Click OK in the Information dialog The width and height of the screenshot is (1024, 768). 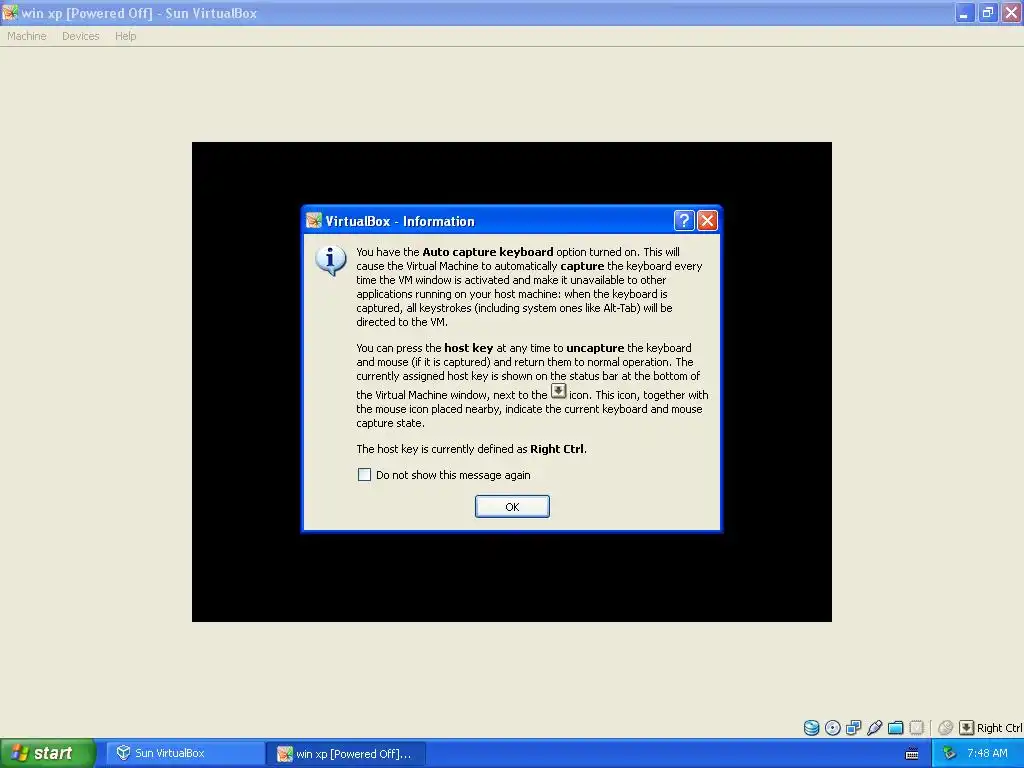pyautogui.click(x=512, y=507)
